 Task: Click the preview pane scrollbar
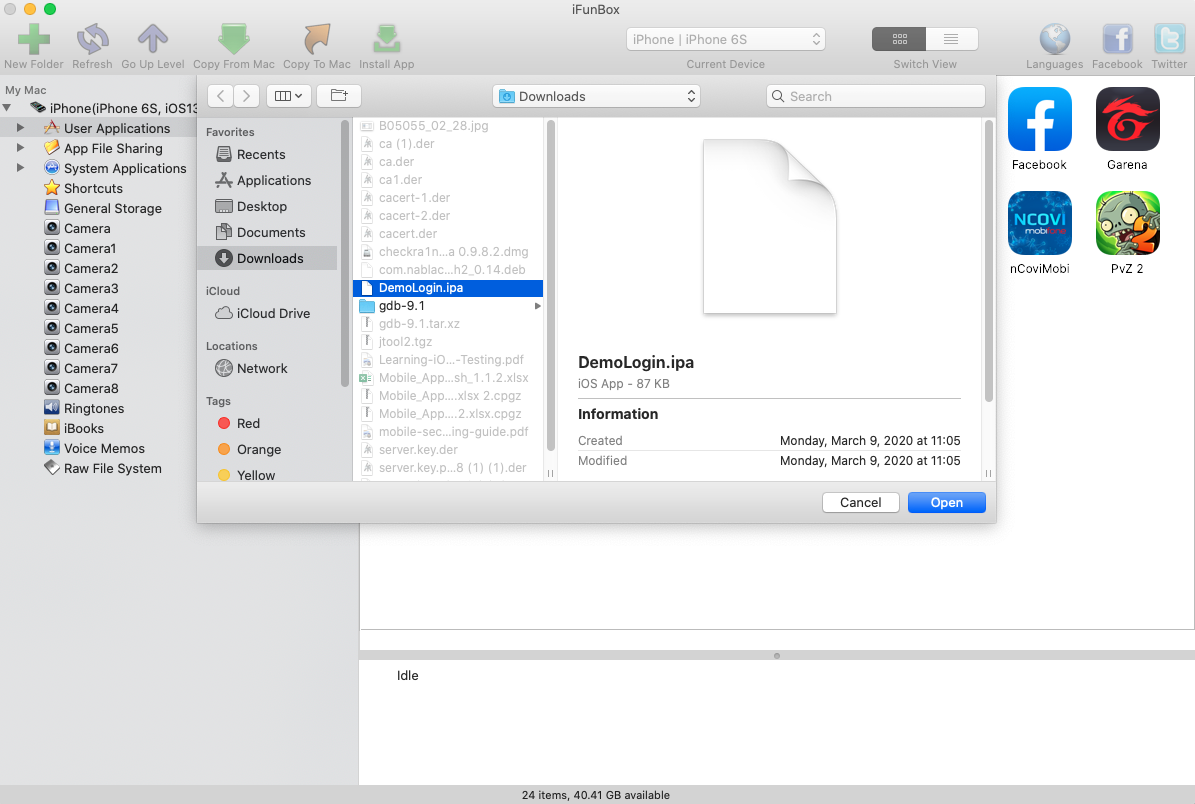coord(988,261)
